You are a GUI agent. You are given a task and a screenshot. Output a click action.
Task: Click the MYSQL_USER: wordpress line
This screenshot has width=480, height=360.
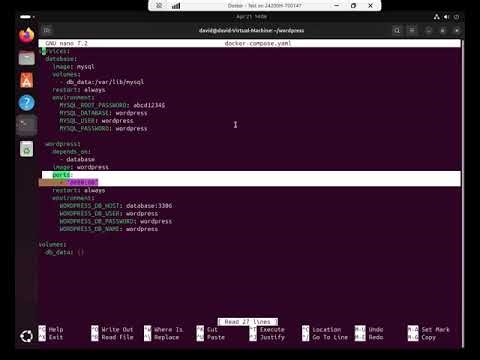coord(96,121)
